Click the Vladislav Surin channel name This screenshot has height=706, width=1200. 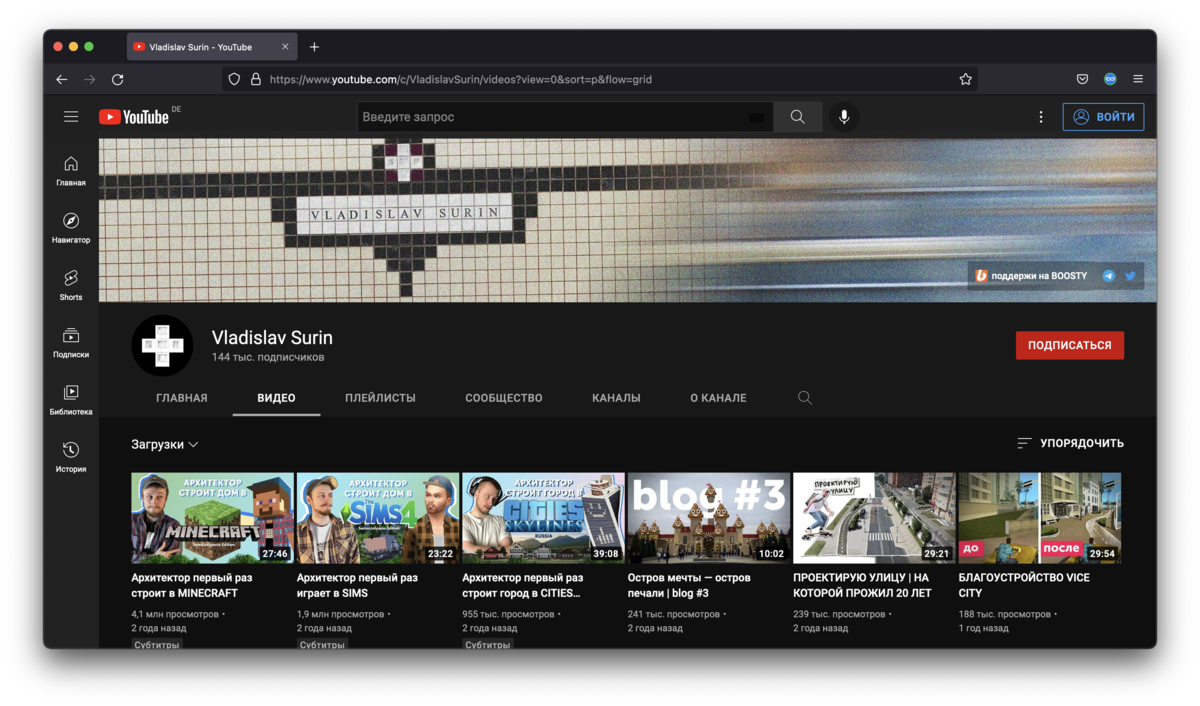point(272,338)
